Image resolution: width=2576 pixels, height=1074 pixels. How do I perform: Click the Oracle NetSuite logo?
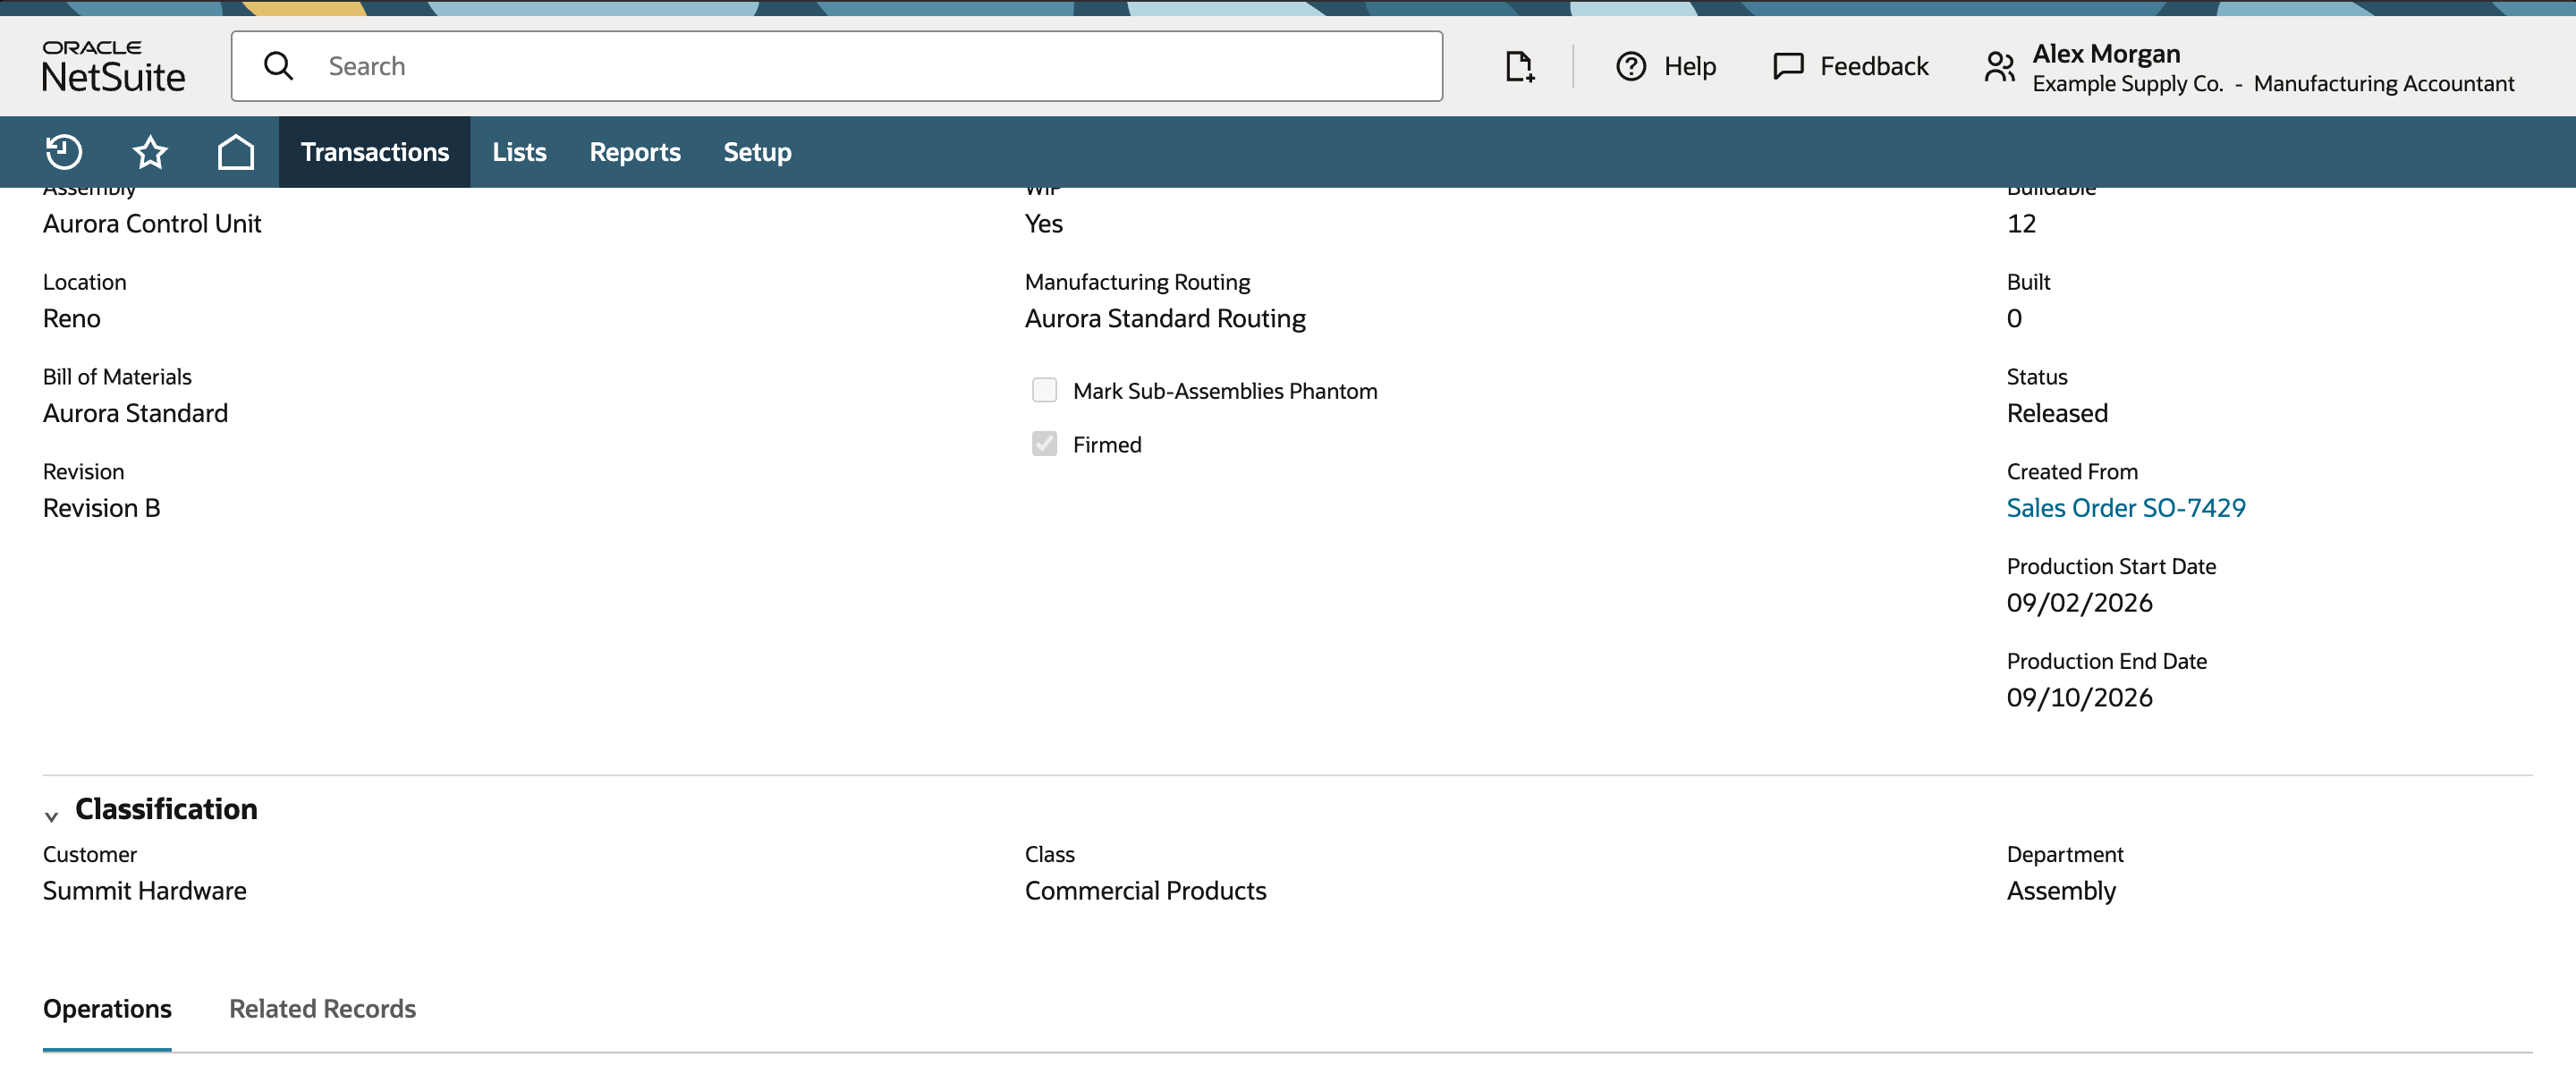pos(113,66)
